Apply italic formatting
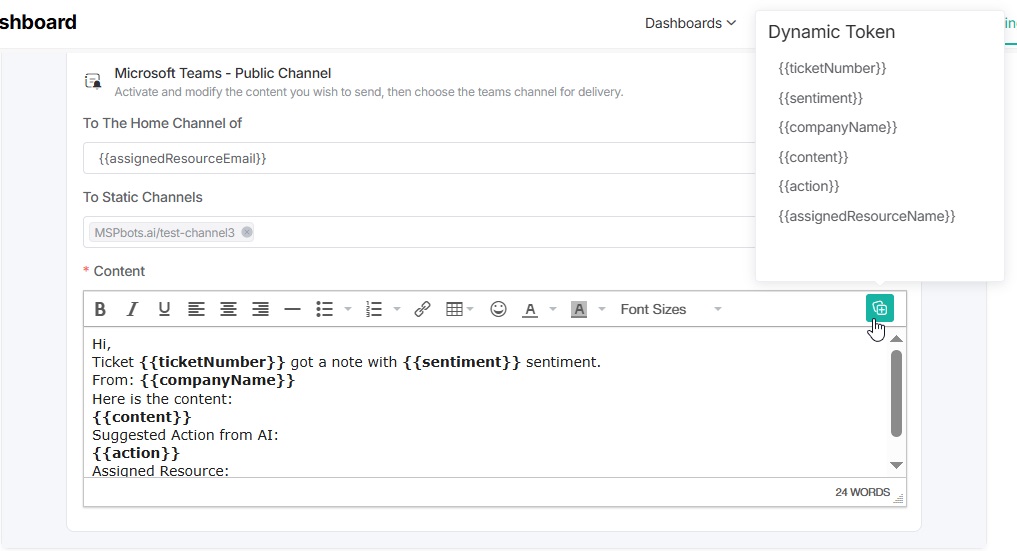 [132, 310]
